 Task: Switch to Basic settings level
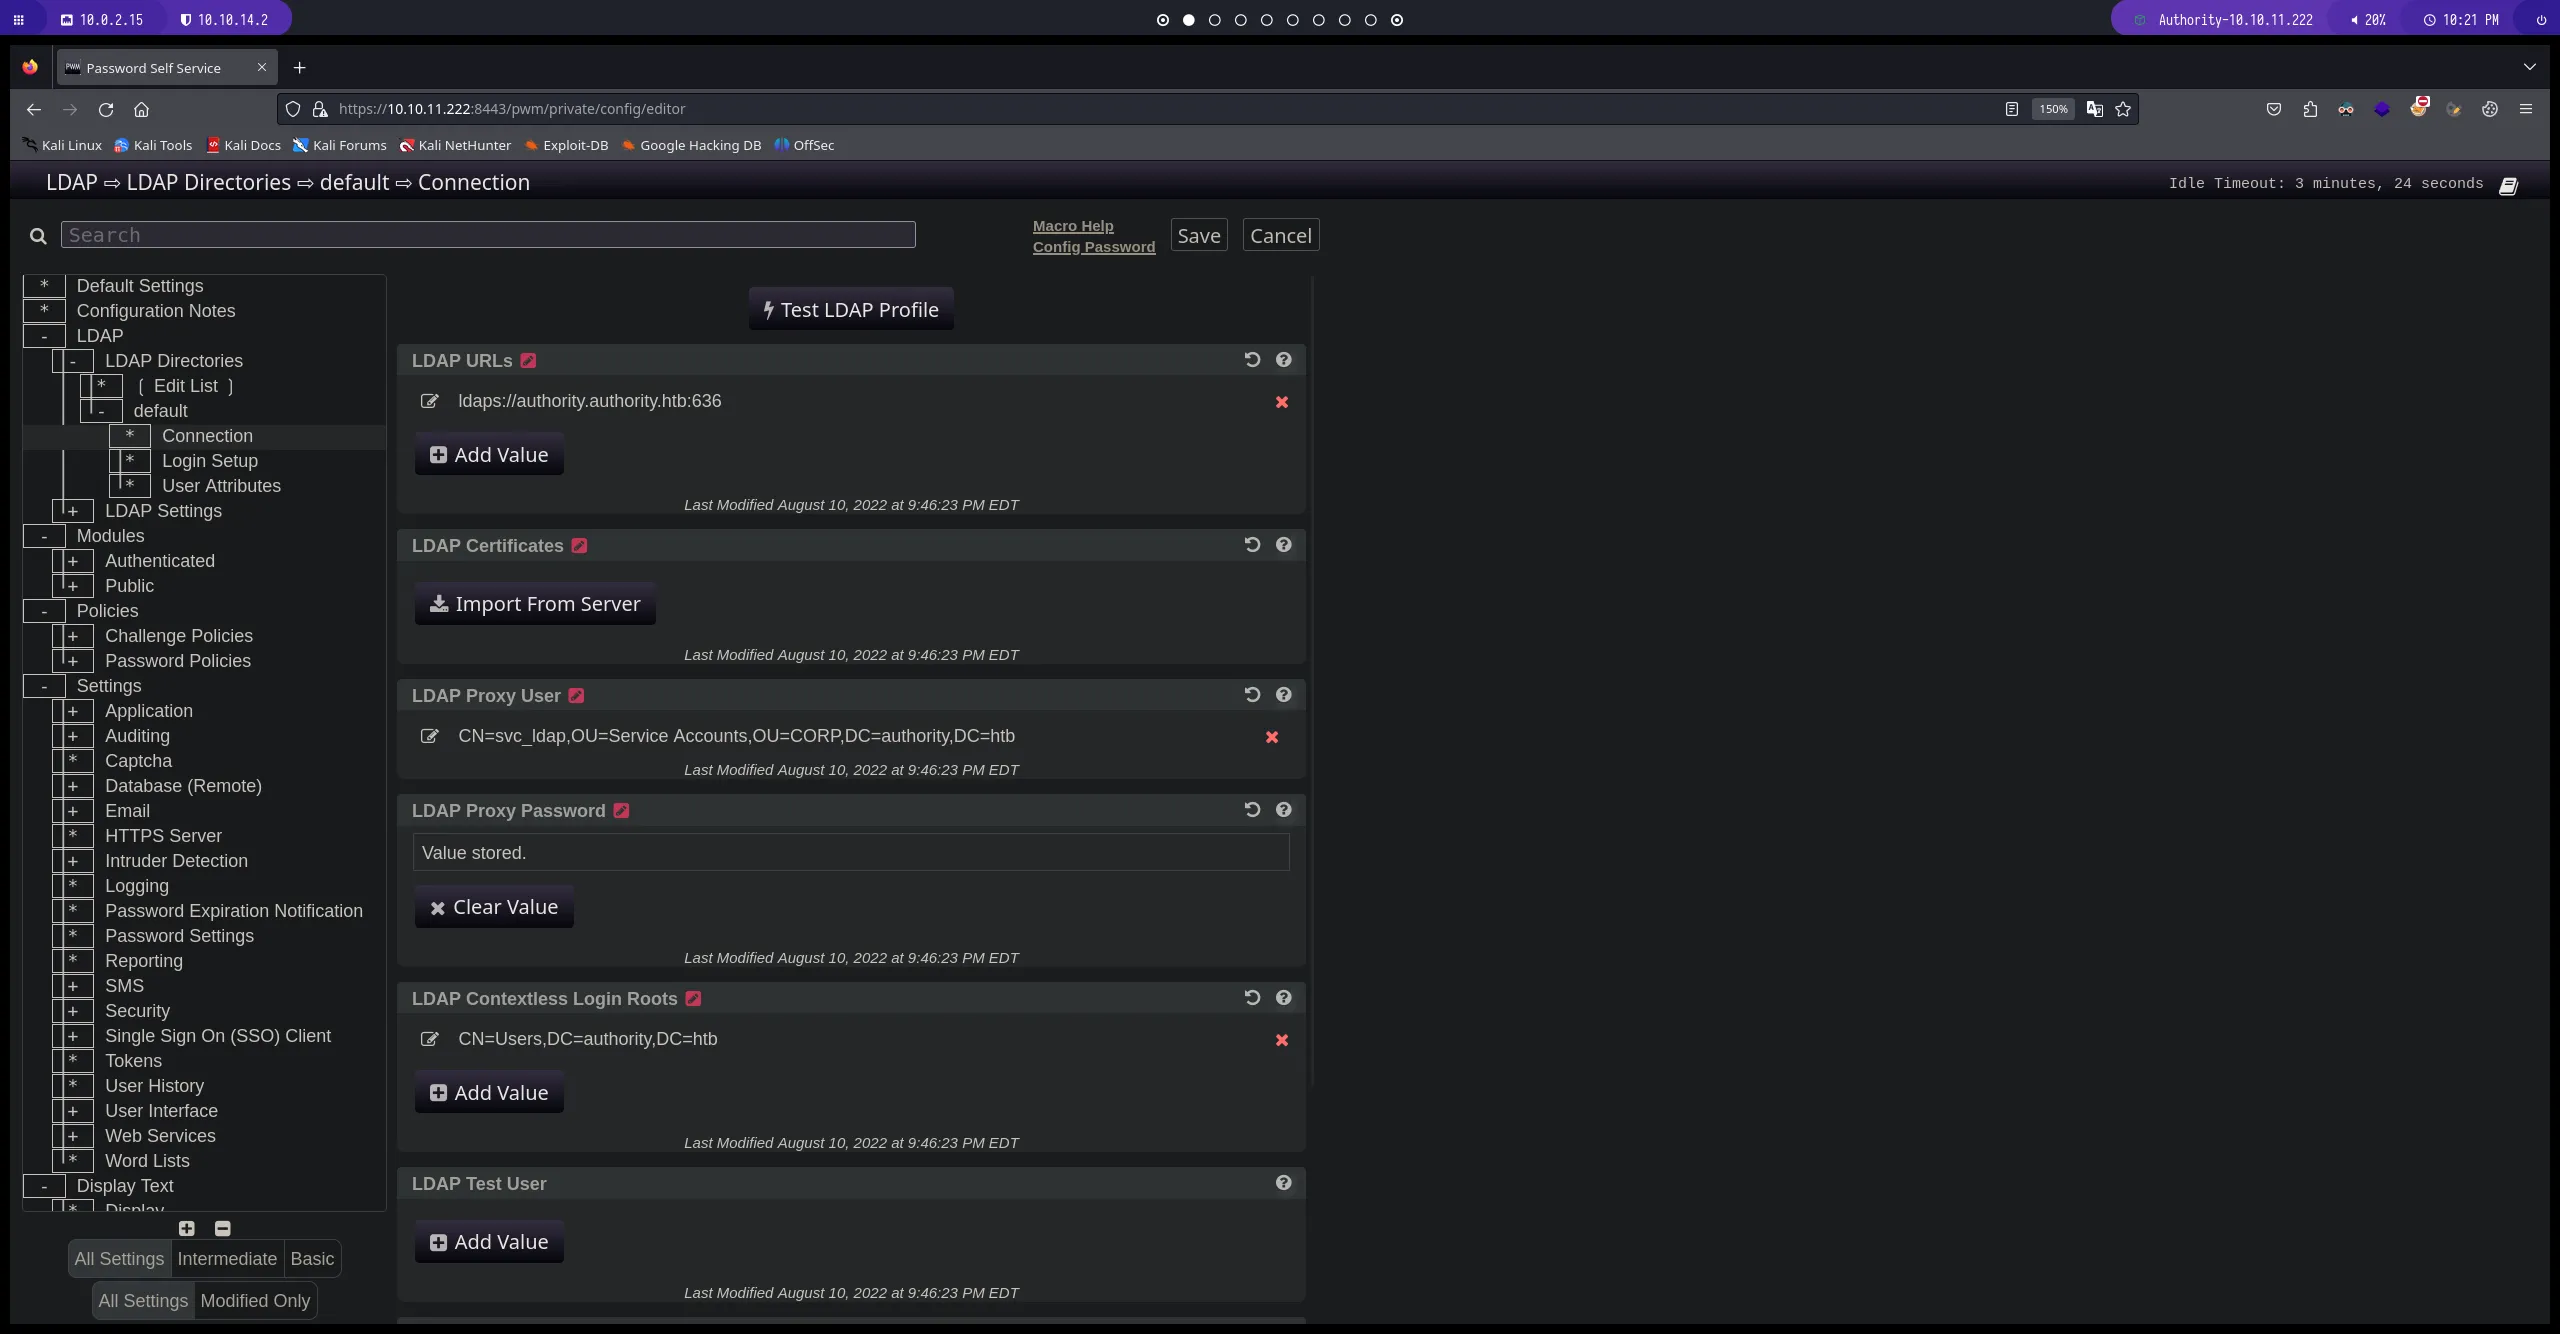312,1259
